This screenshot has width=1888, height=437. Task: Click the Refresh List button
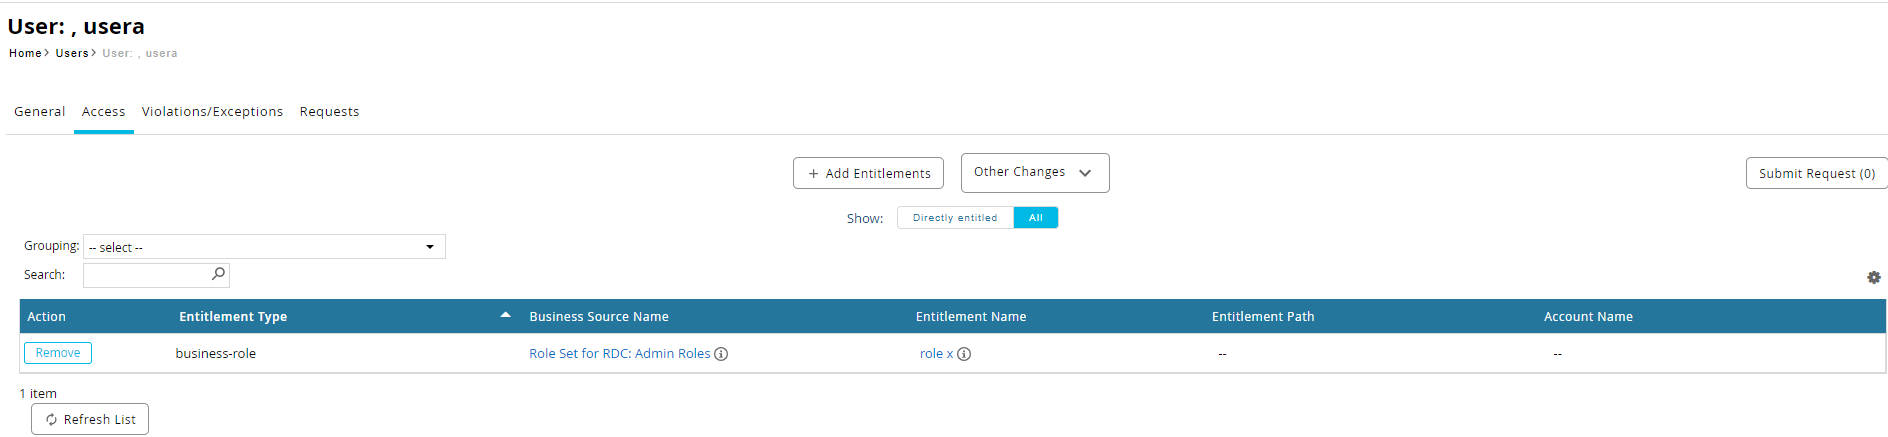pos(90,420)
